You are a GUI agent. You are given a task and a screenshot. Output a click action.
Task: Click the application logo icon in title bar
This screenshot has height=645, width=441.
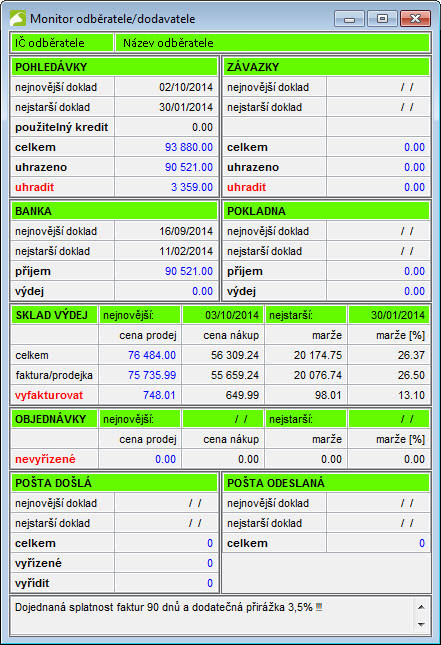tap(18, 19)
